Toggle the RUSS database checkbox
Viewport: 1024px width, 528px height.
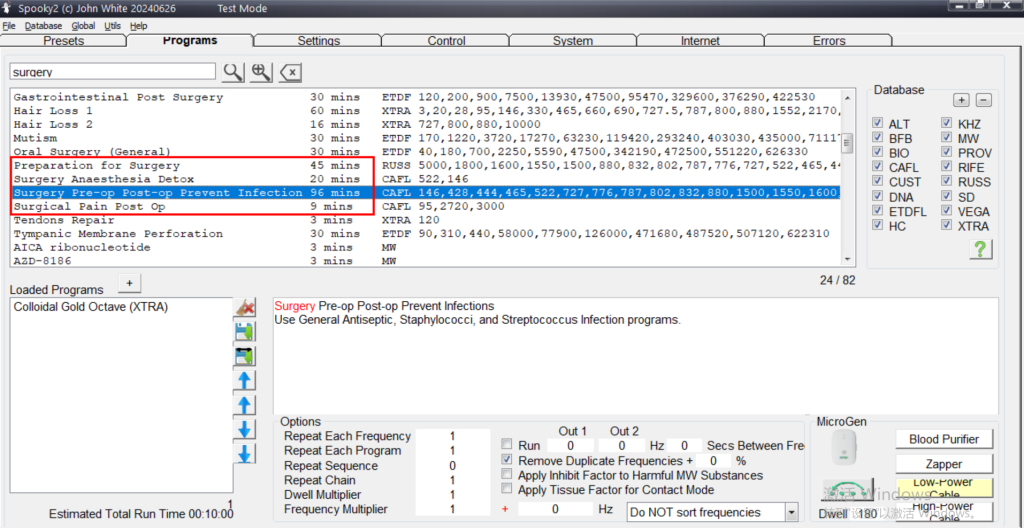(x=946, y=182)
